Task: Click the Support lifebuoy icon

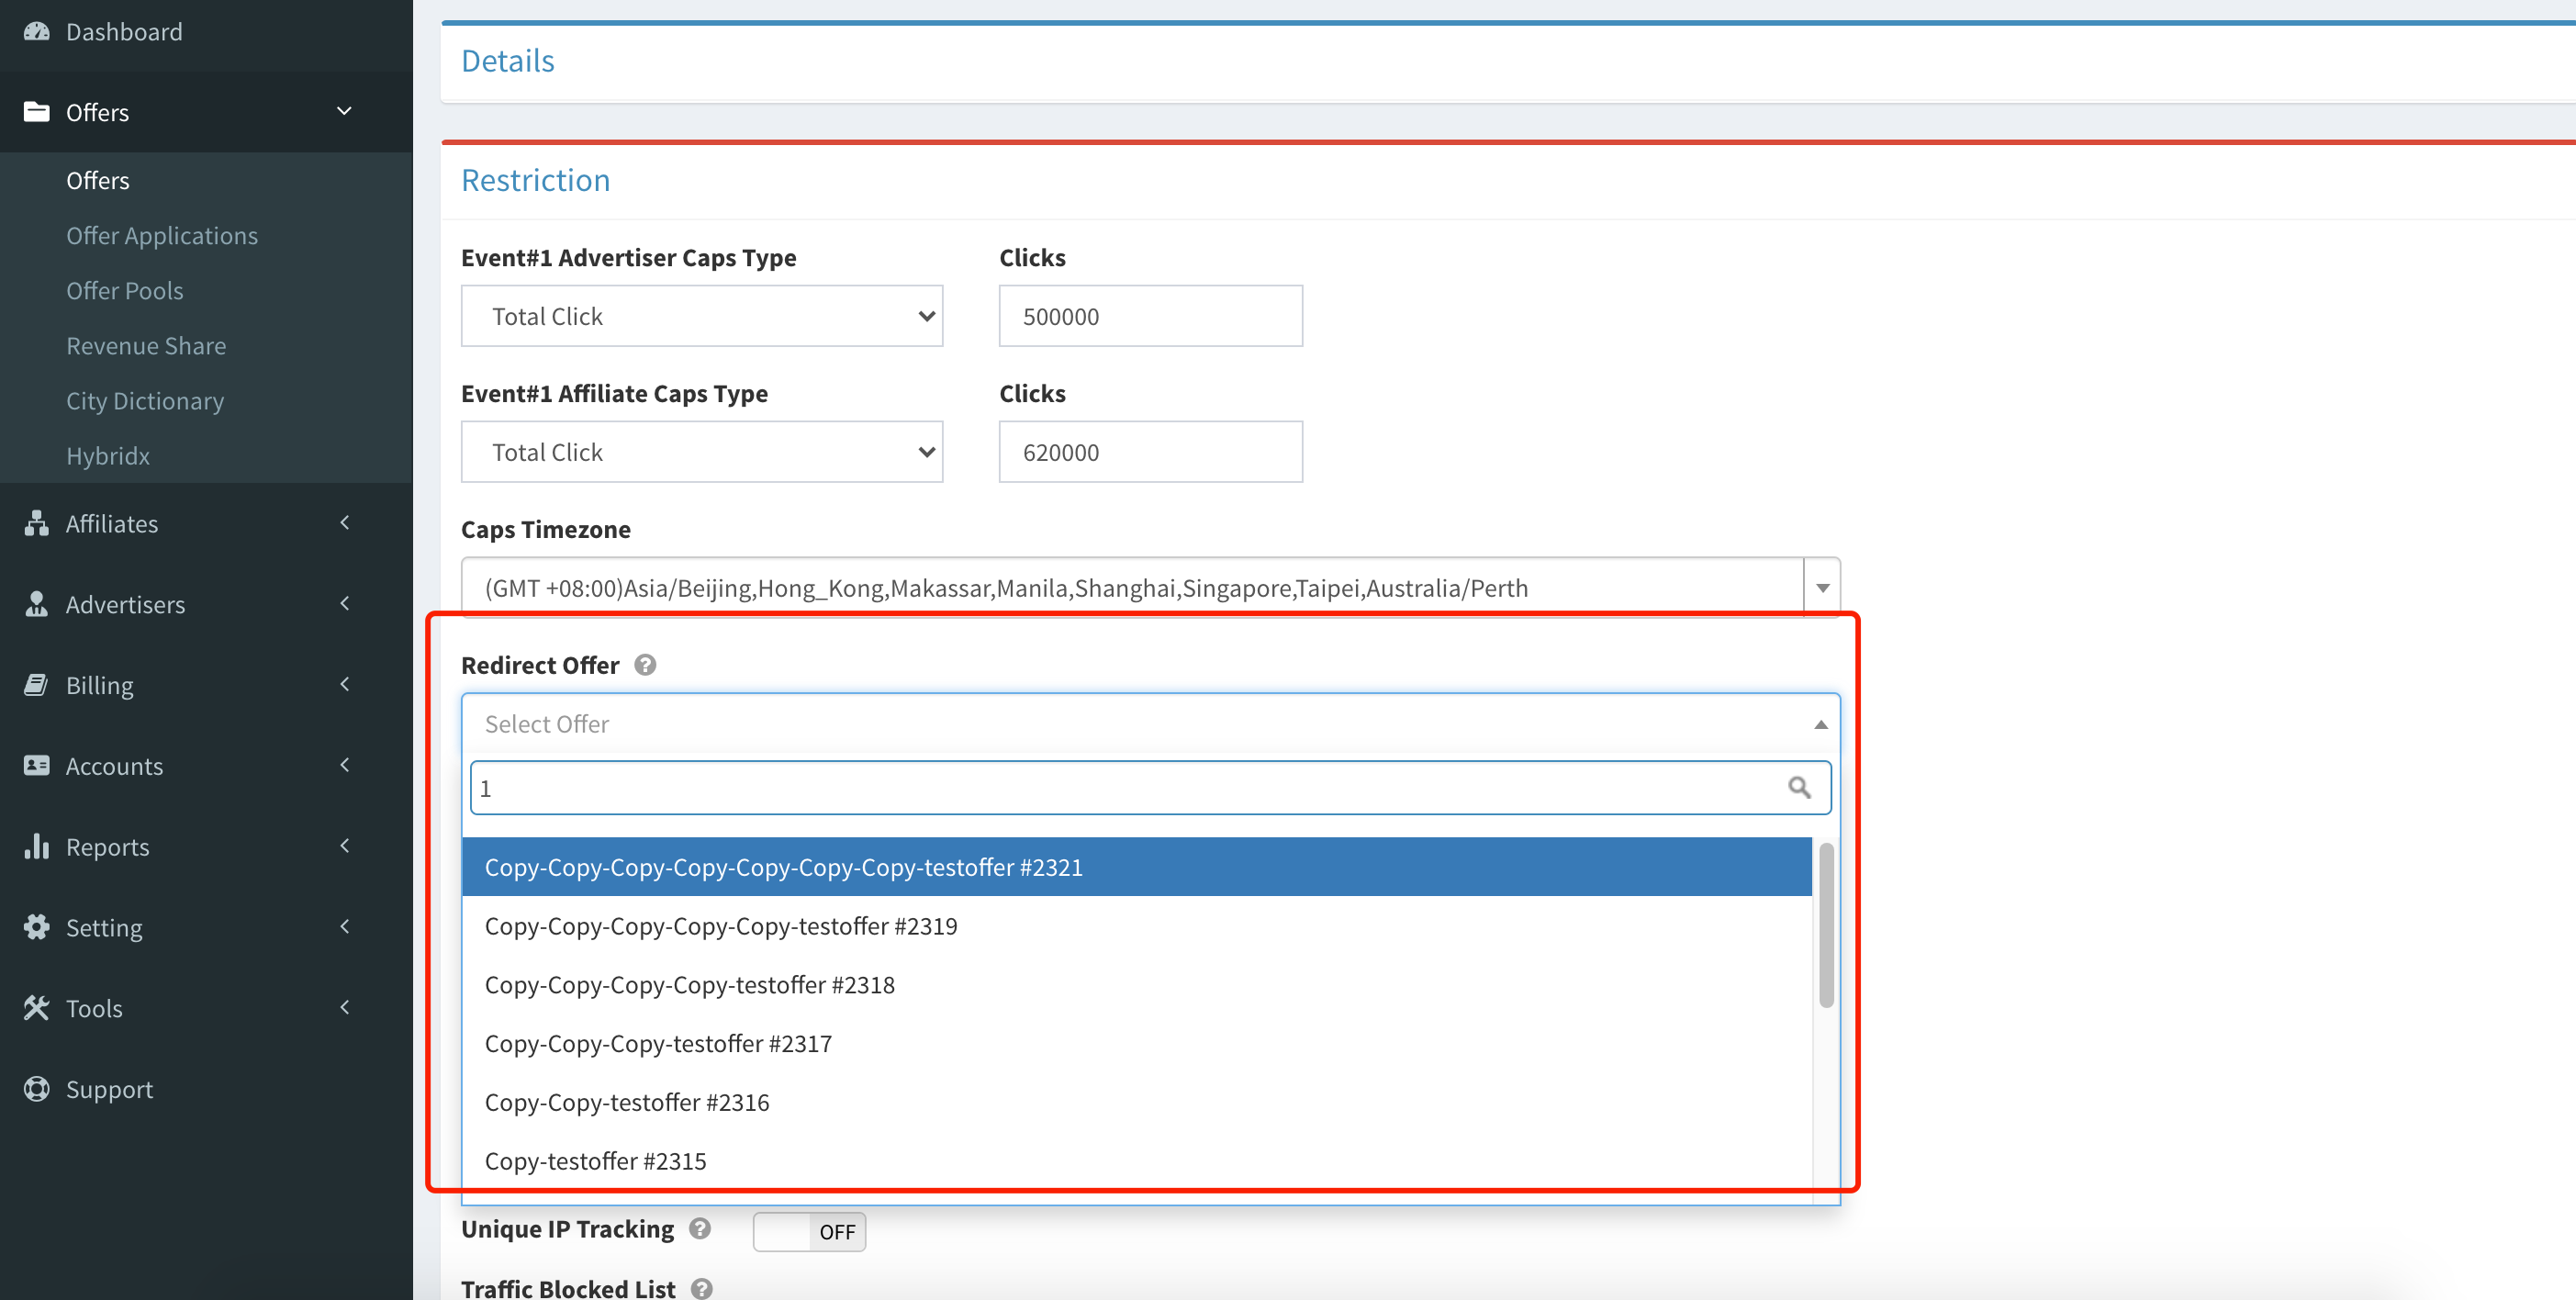Action: [x=37, y=1088]
